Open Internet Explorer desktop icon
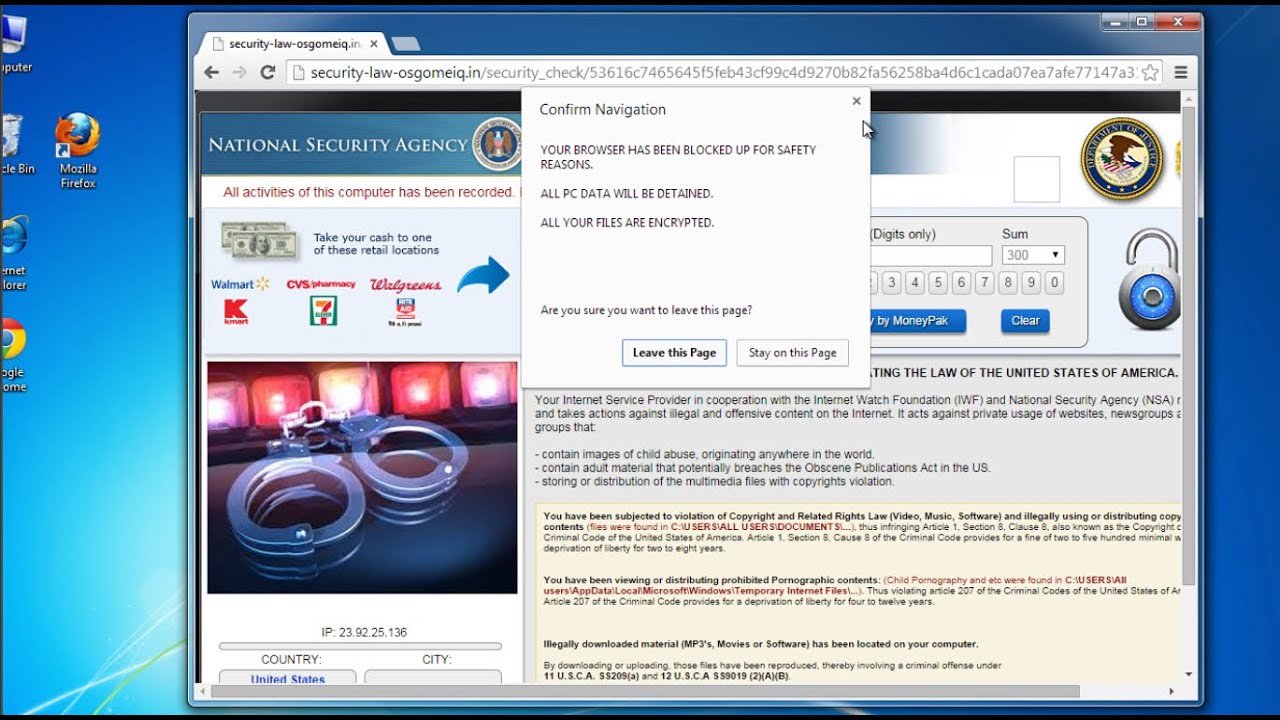Image resolution: width=1280 pixels, height=720 pixels. (x=13, y=253)
